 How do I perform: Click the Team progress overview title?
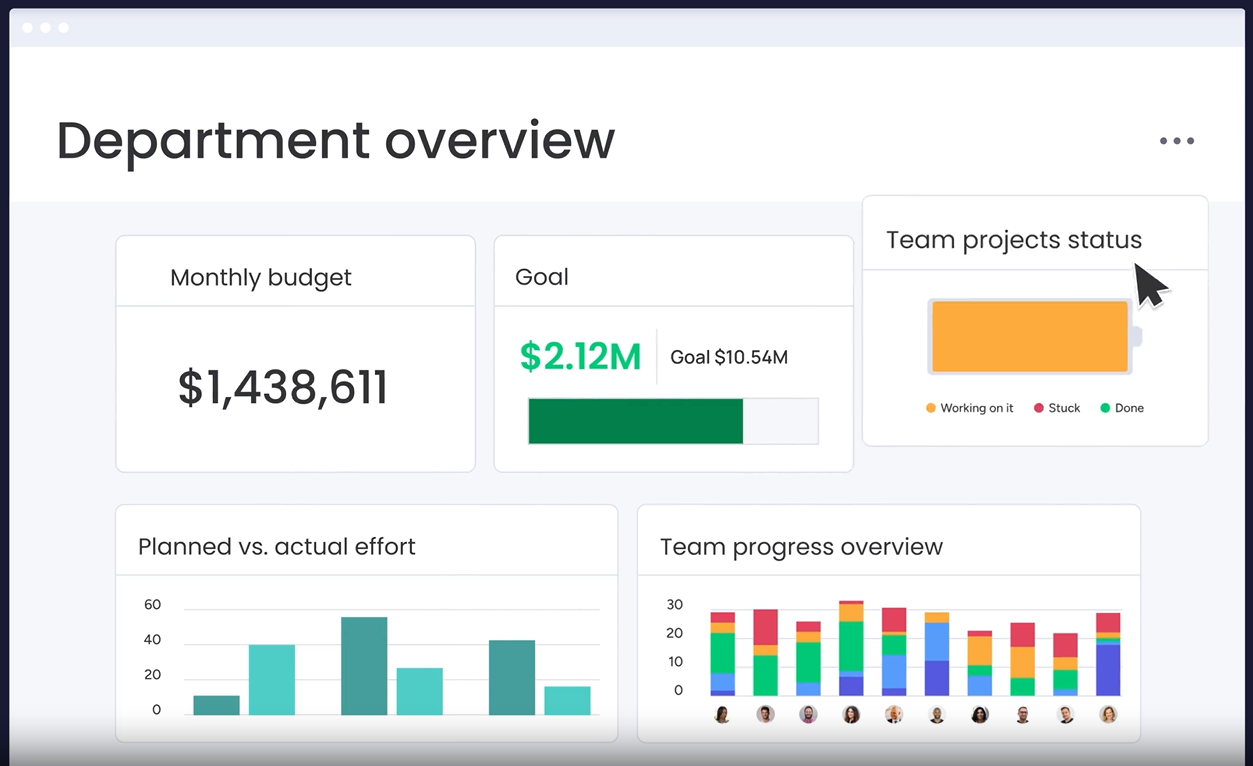[x=801, y=547]
